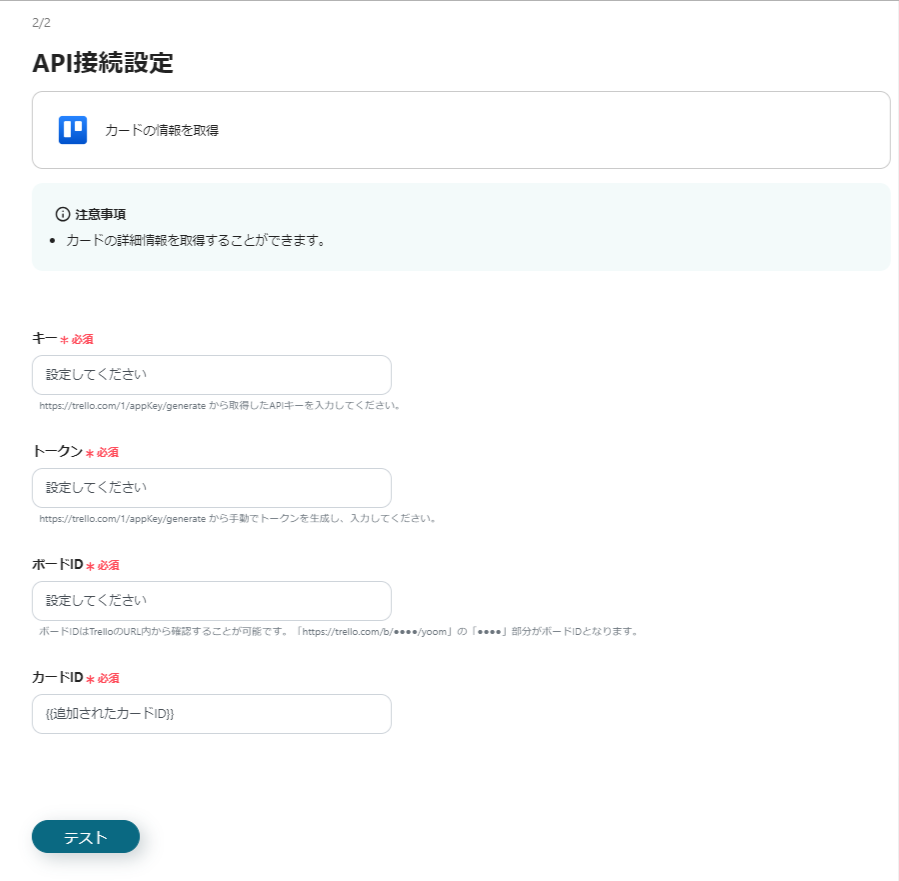Click the 注意事項 heading text
Screen dimensions: 899x881
point(100,214)
